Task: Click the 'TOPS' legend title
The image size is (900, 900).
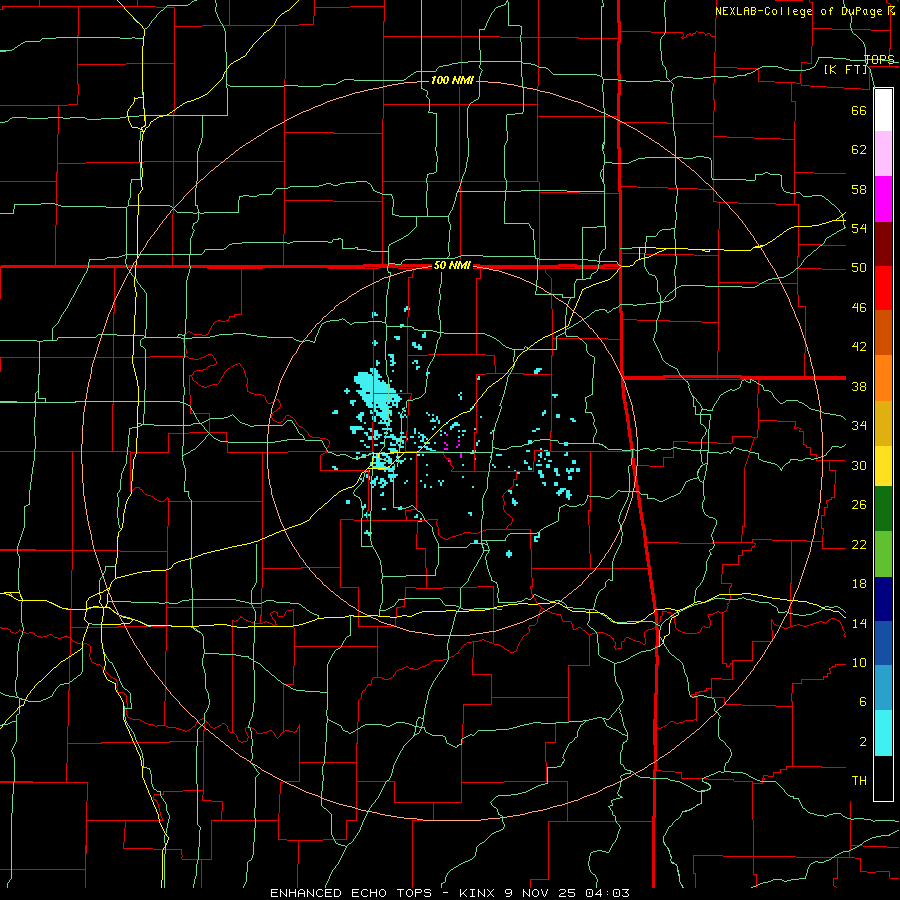Action: [x=879, y=60]
